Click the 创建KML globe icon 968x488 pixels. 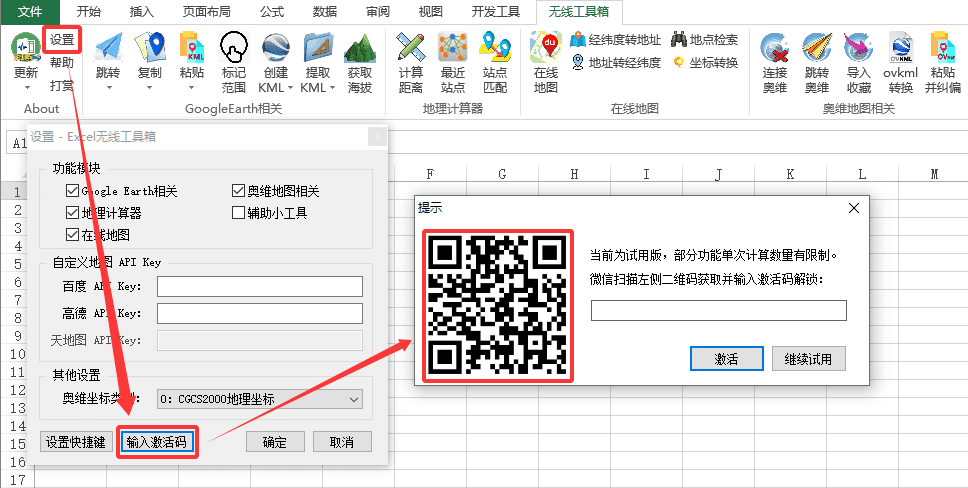(x=276, y=48)
